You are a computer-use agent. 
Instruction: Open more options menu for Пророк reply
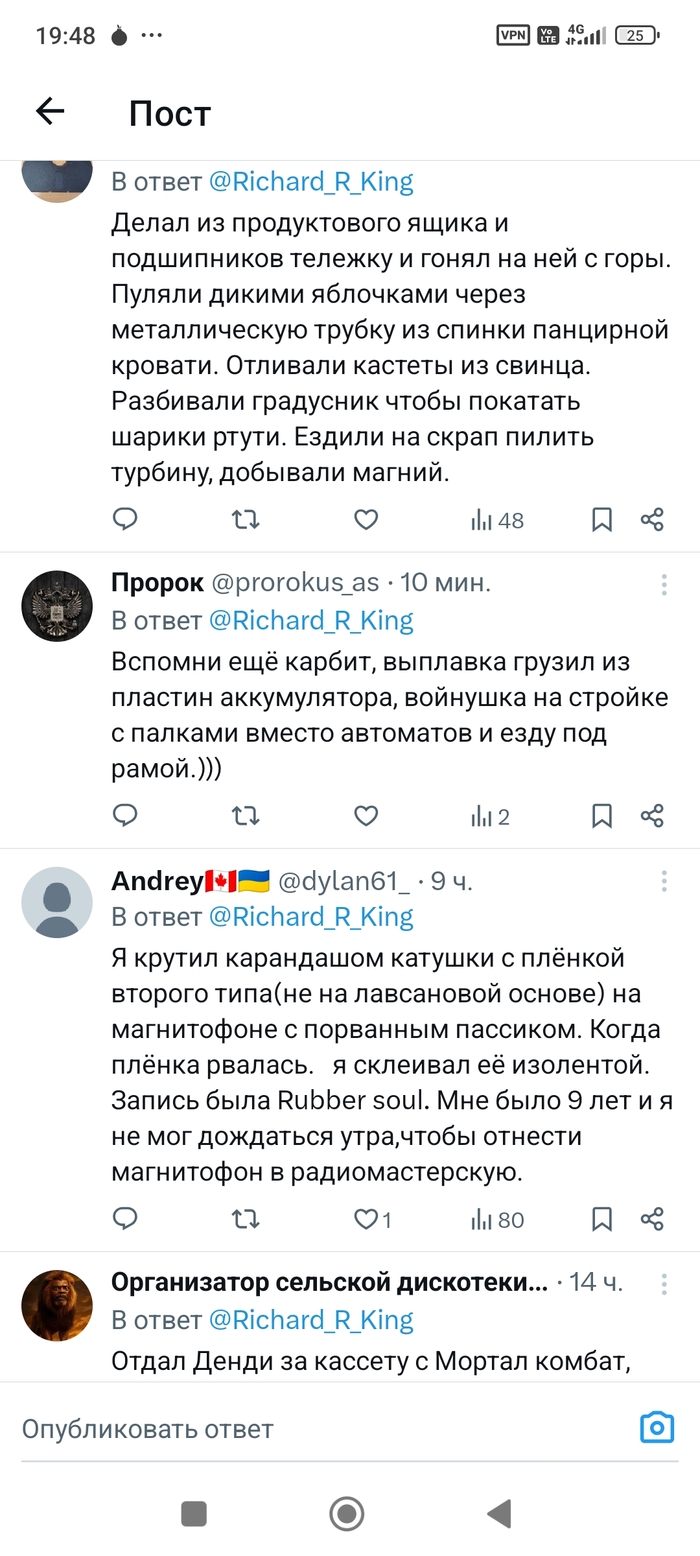(663, 585)
